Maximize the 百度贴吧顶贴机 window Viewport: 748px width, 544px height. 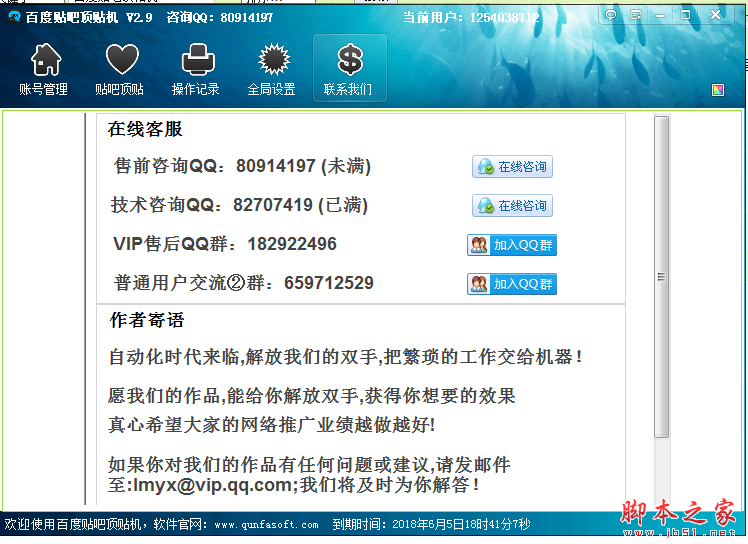[686, 15]
